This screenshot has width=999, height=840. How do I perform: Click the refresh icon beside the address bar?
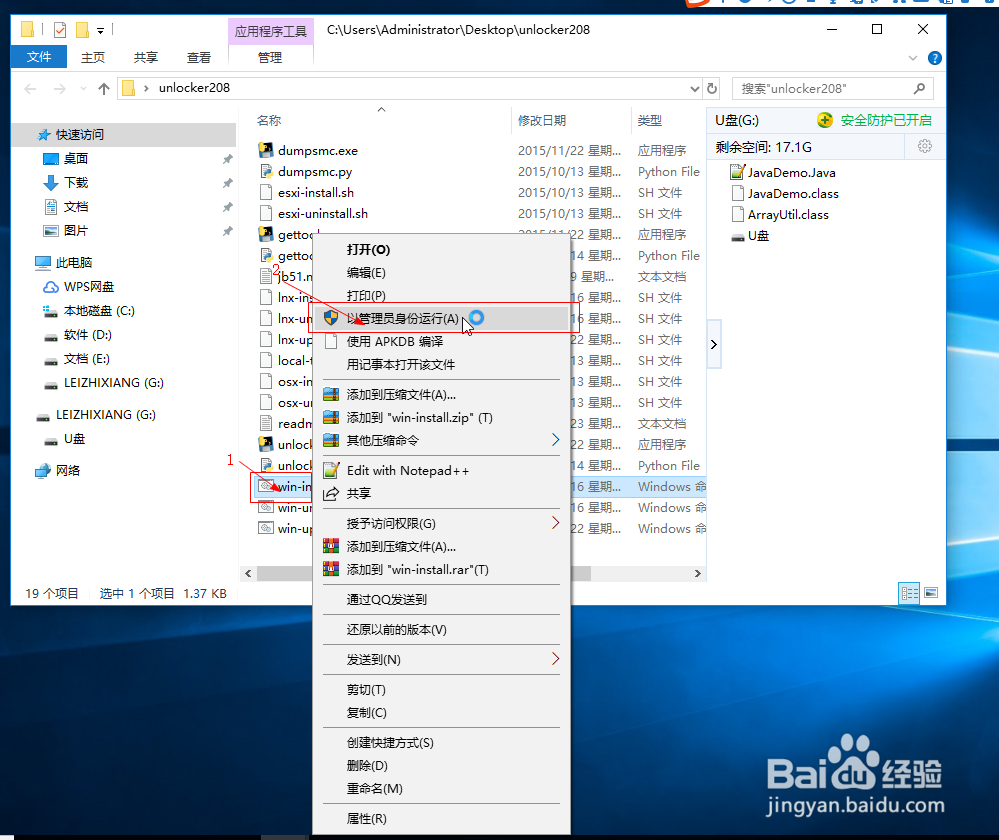point(711,88)
